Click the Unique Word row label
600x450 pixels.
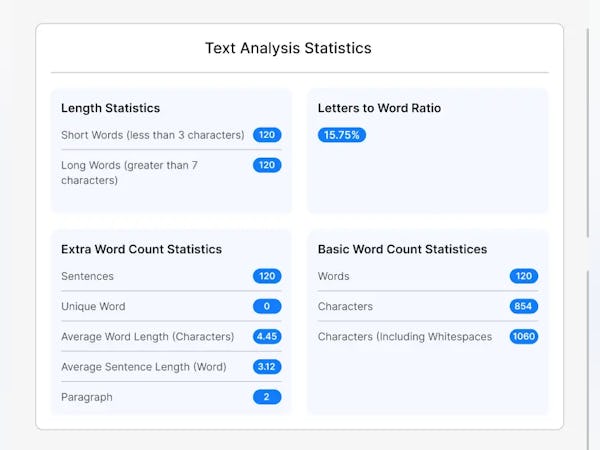pyautogui.click(x=93, y=306)
